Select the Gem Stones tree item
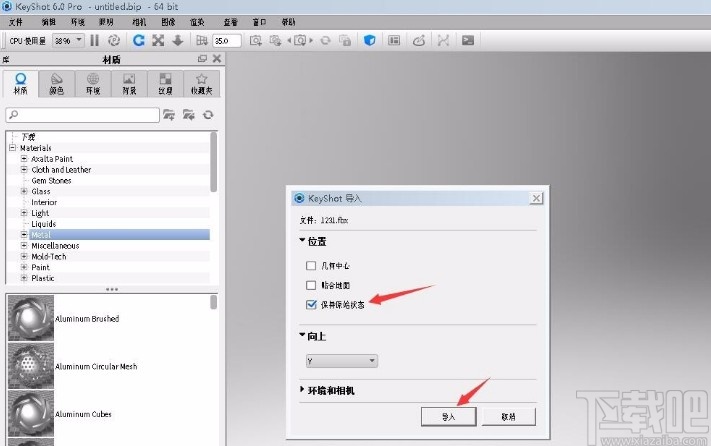The height and width of the screenshot is (446, 711). [x=51, y=180]
